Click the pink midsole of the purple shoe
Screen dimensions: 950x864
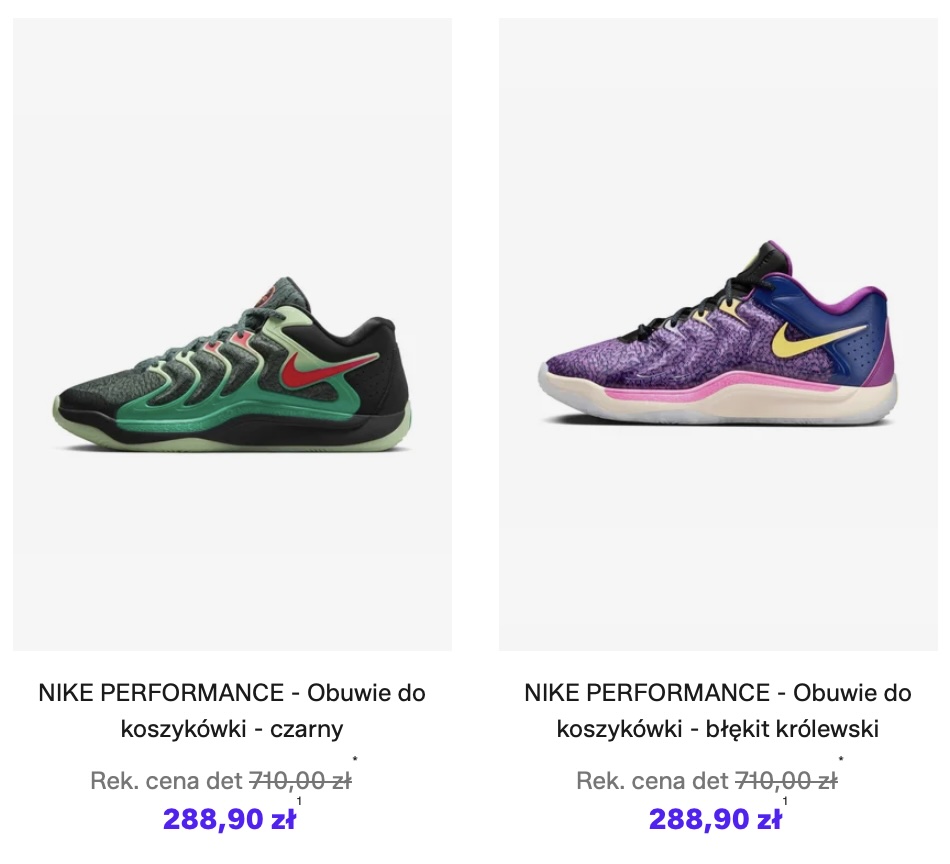tap(700, 386)
